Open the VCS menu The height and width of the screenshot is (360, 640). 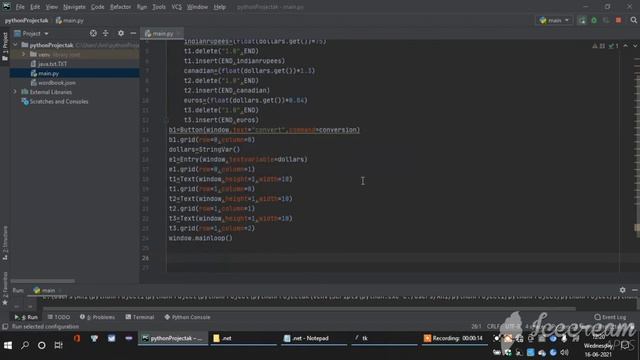click(176, 7)
